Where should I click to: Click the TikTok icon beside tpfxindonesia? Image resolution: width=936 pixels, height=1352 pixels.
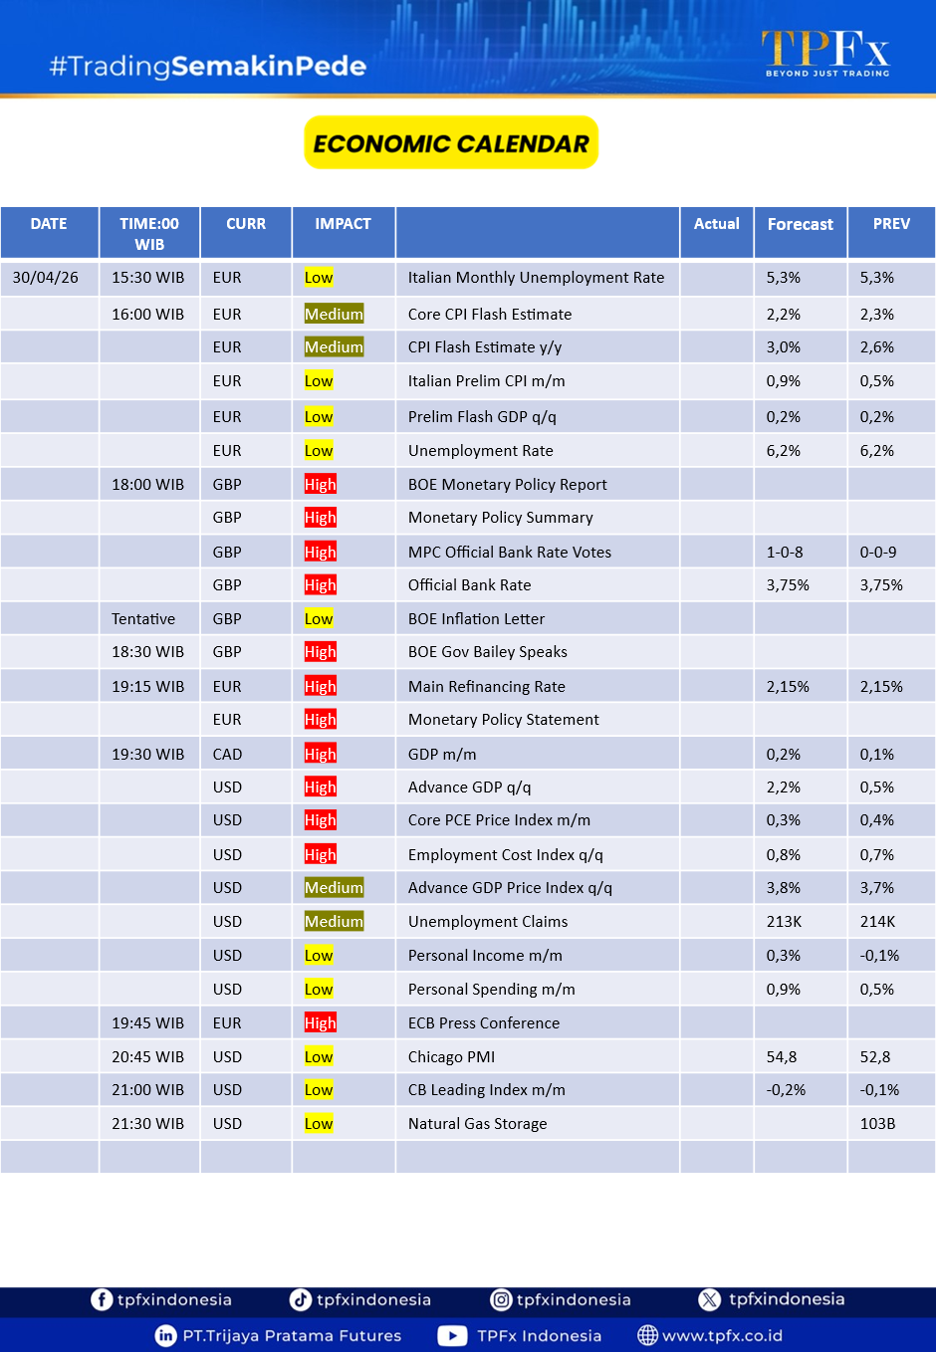coord(300,1299)
